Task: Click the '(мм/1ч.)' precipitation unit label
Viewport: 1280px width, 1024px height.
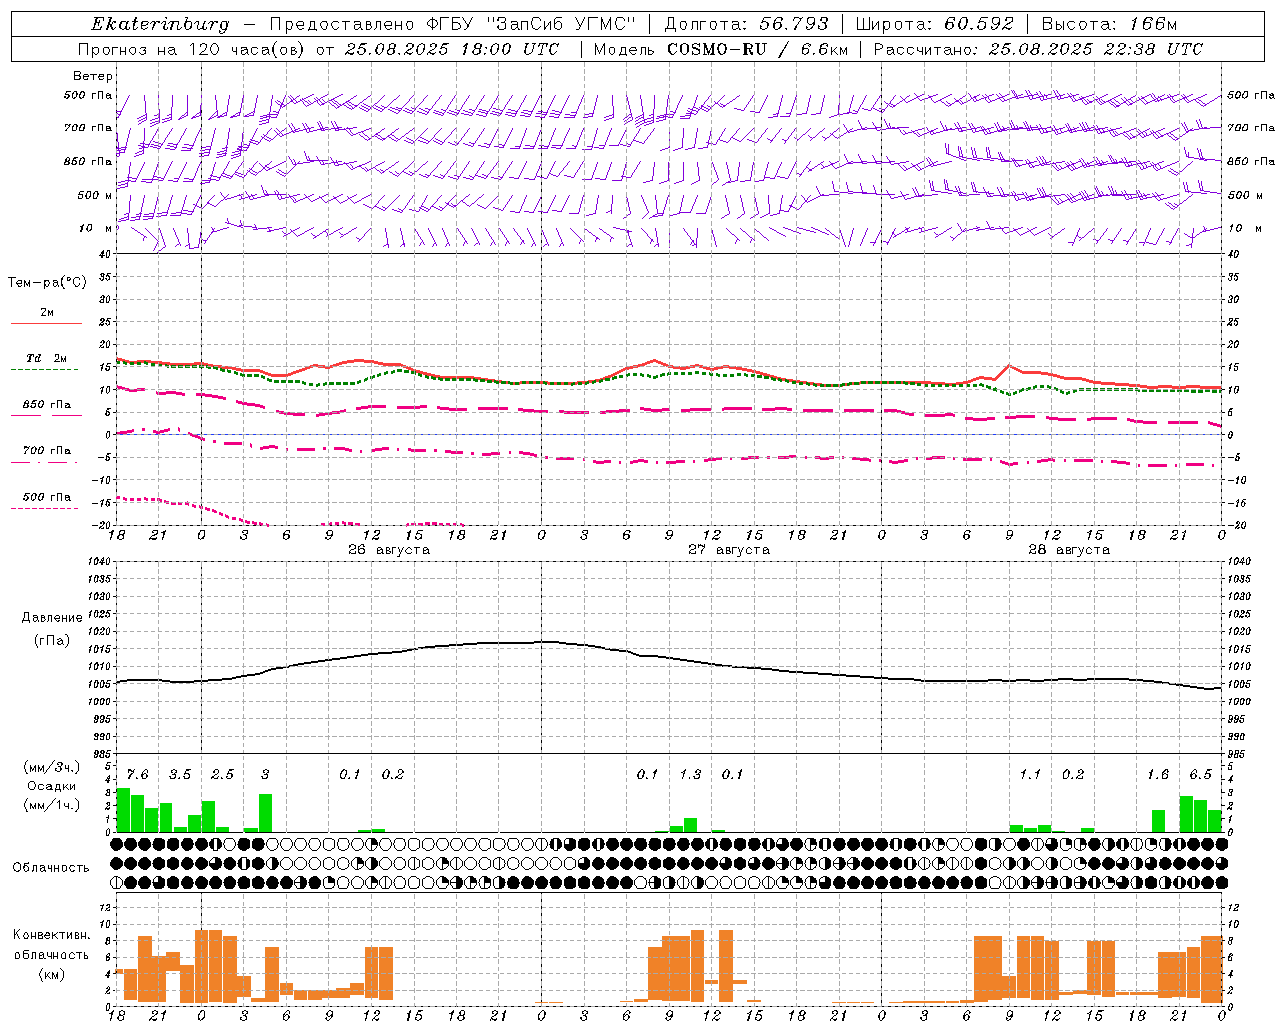Action: click(52, 805)
